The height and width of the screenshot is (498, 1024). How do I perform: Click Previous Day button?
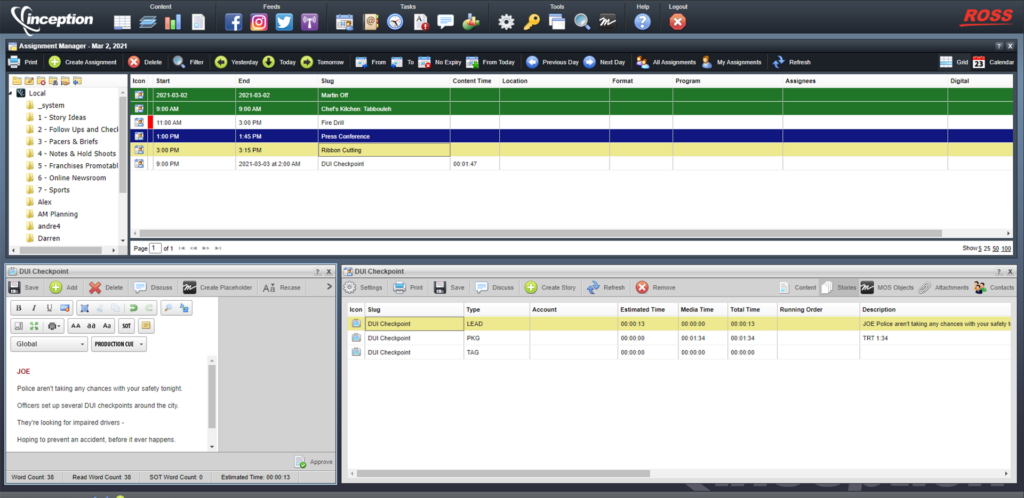click(552, 62)
